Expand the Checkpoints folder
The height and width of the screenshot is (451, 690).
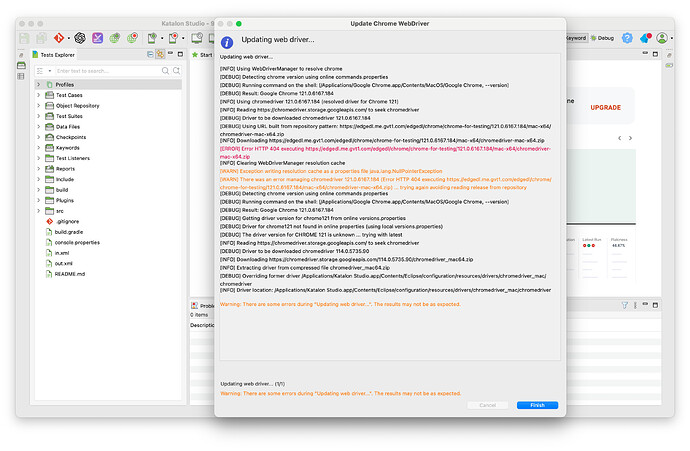pos(39,137)
